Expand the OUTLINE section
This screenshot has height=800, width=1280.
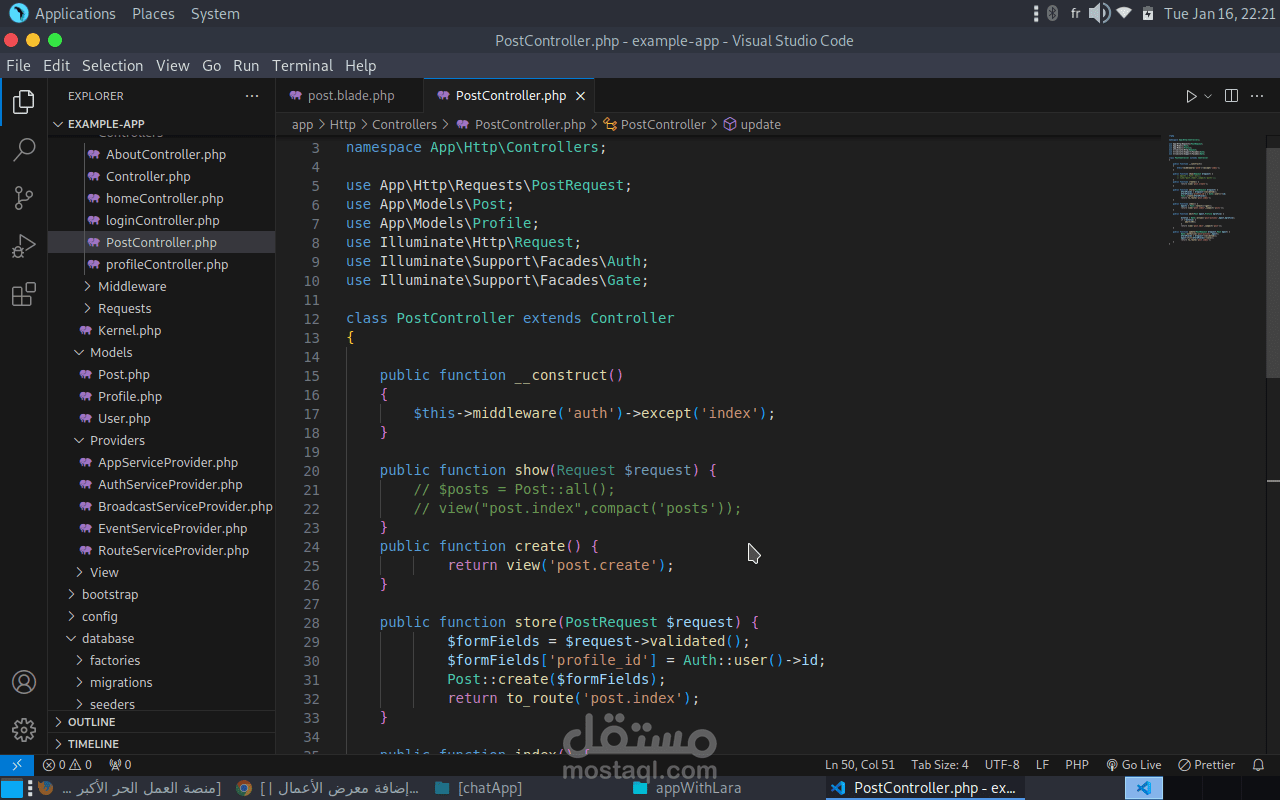(90, 722)
